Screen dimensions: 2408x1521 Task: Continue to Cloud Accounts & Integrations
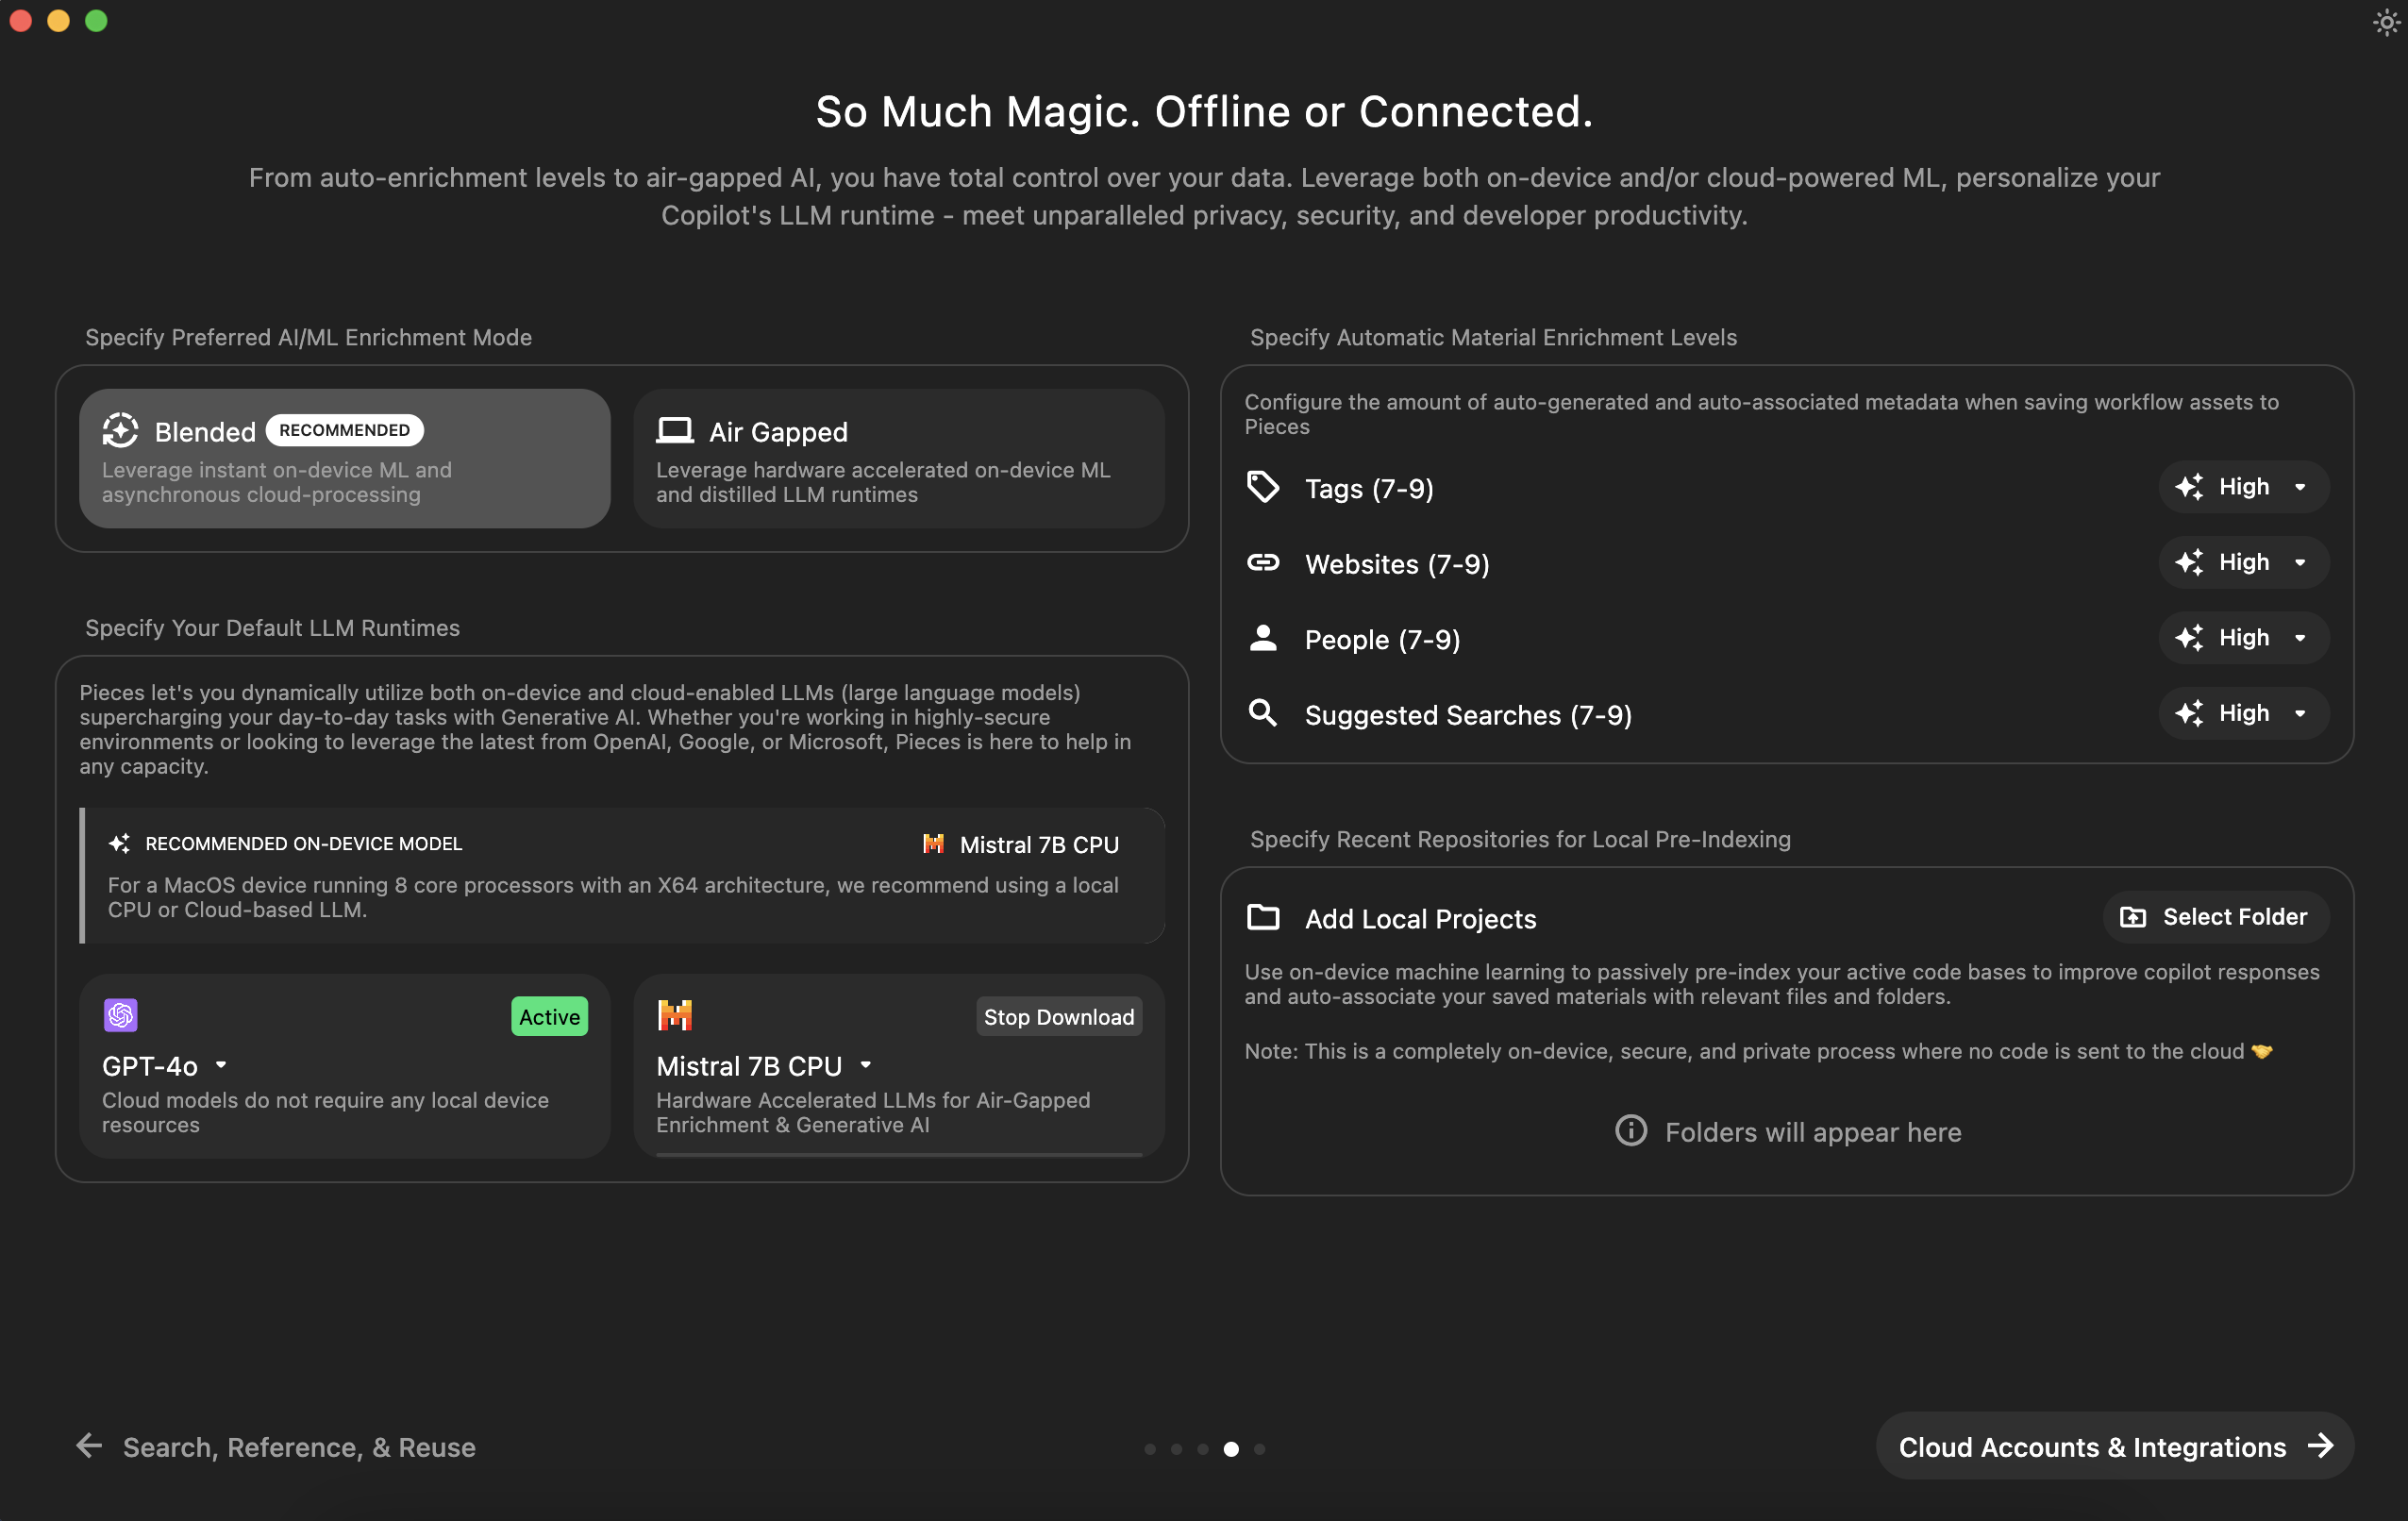[x=2114, y=1446]
